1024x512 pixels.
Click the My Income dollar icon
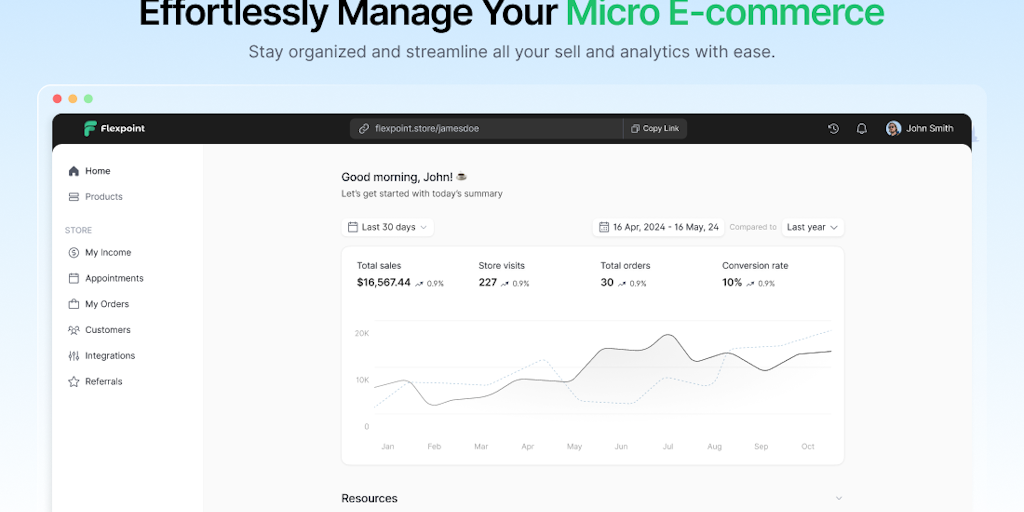click(x=74, y=253)
